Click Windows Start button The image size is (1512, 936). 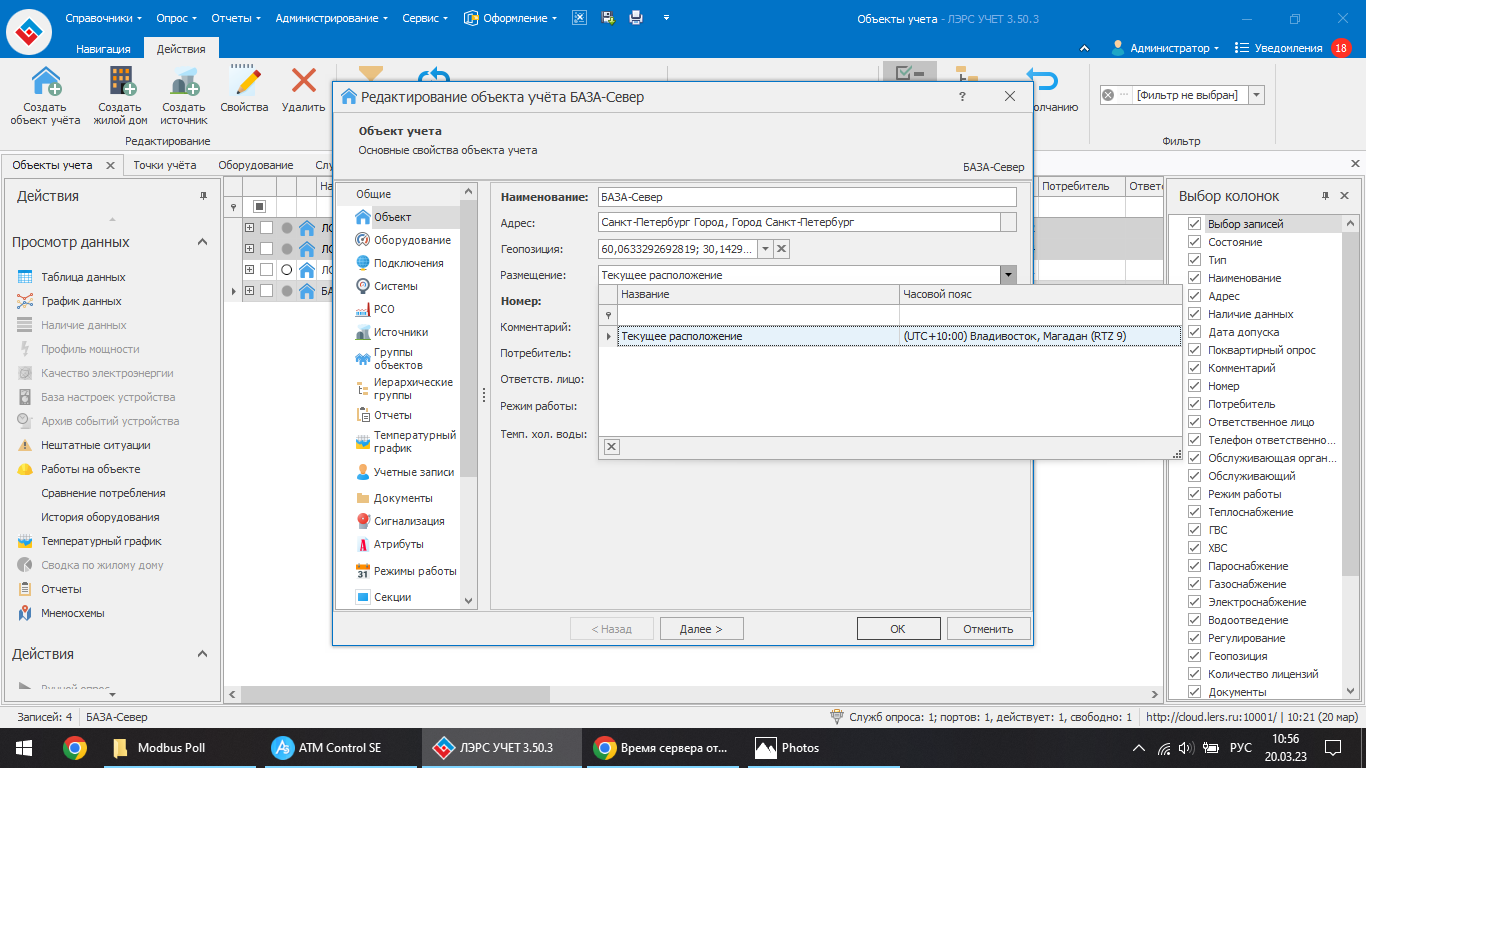(x=24, y=748)
